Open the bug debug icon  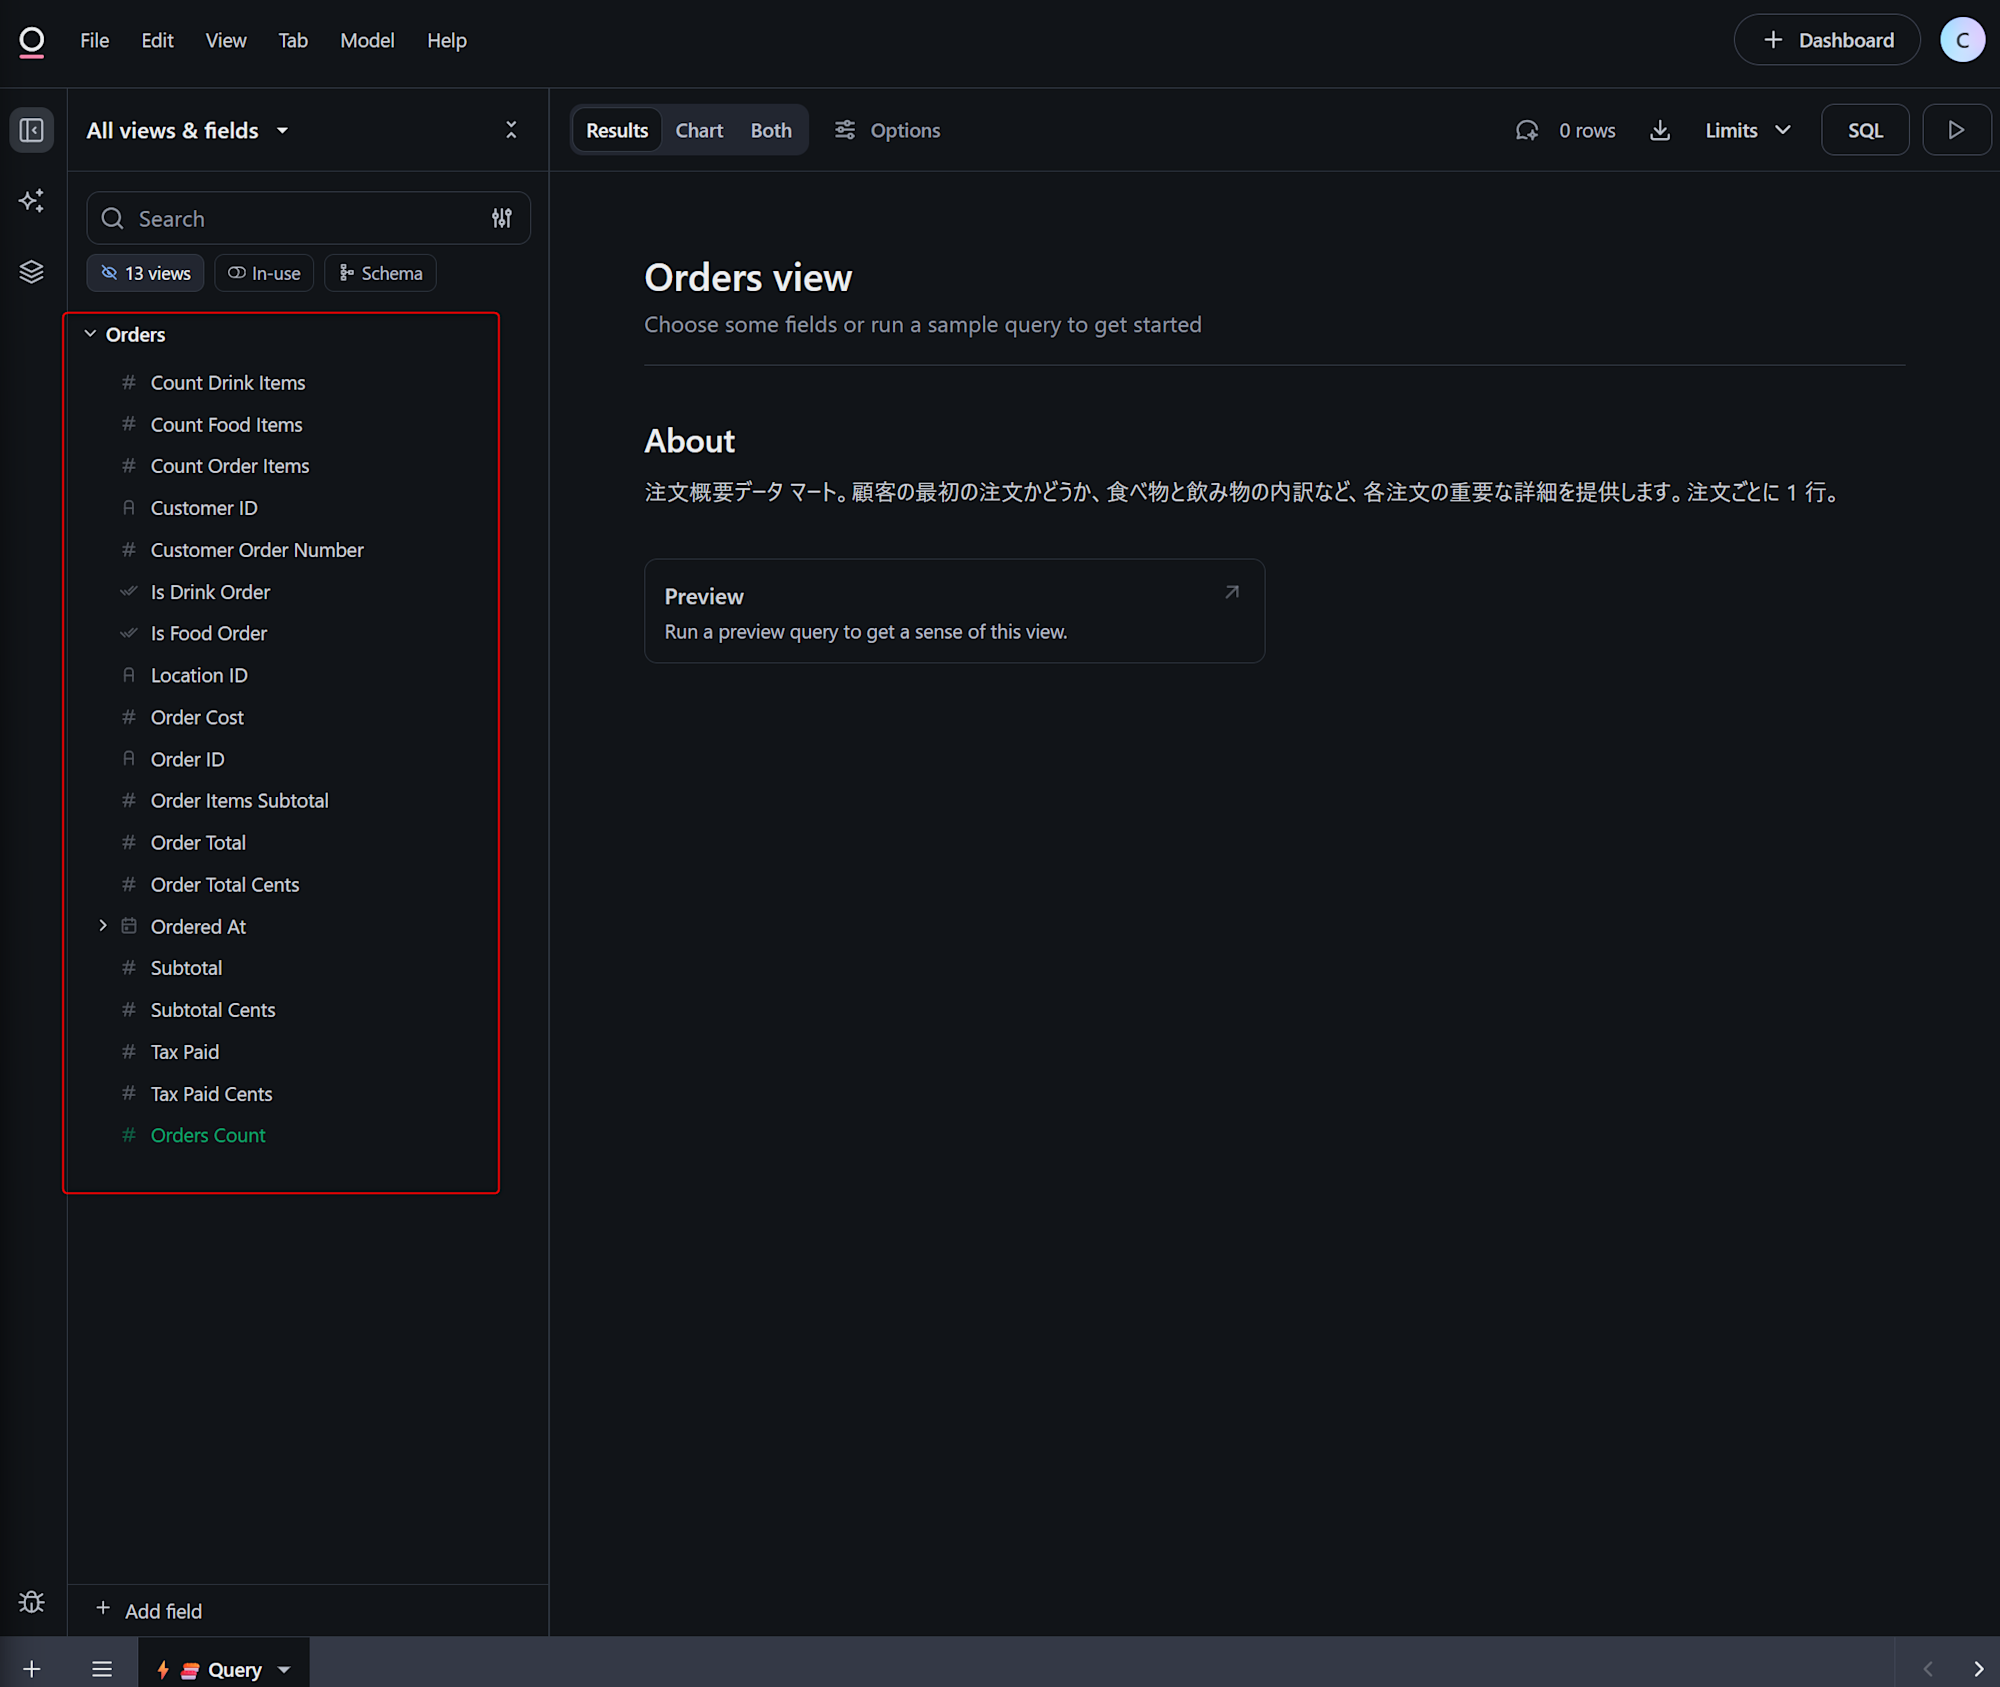31,1603
